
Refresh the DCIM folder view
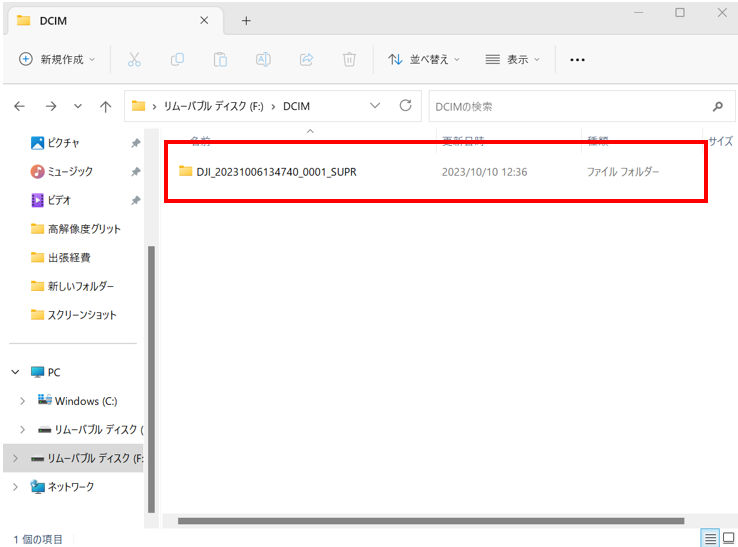(x=405, y=106)
